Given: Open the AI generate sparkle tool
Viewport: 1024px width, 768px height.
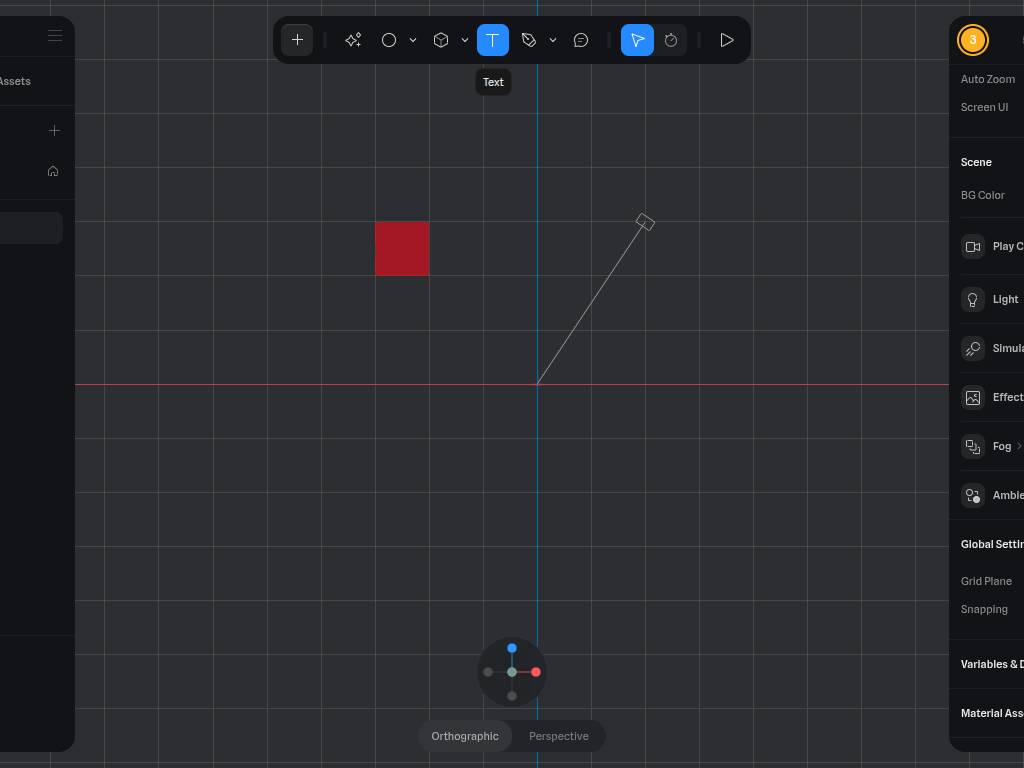Looking at the screenshot, I should [353, 40].
